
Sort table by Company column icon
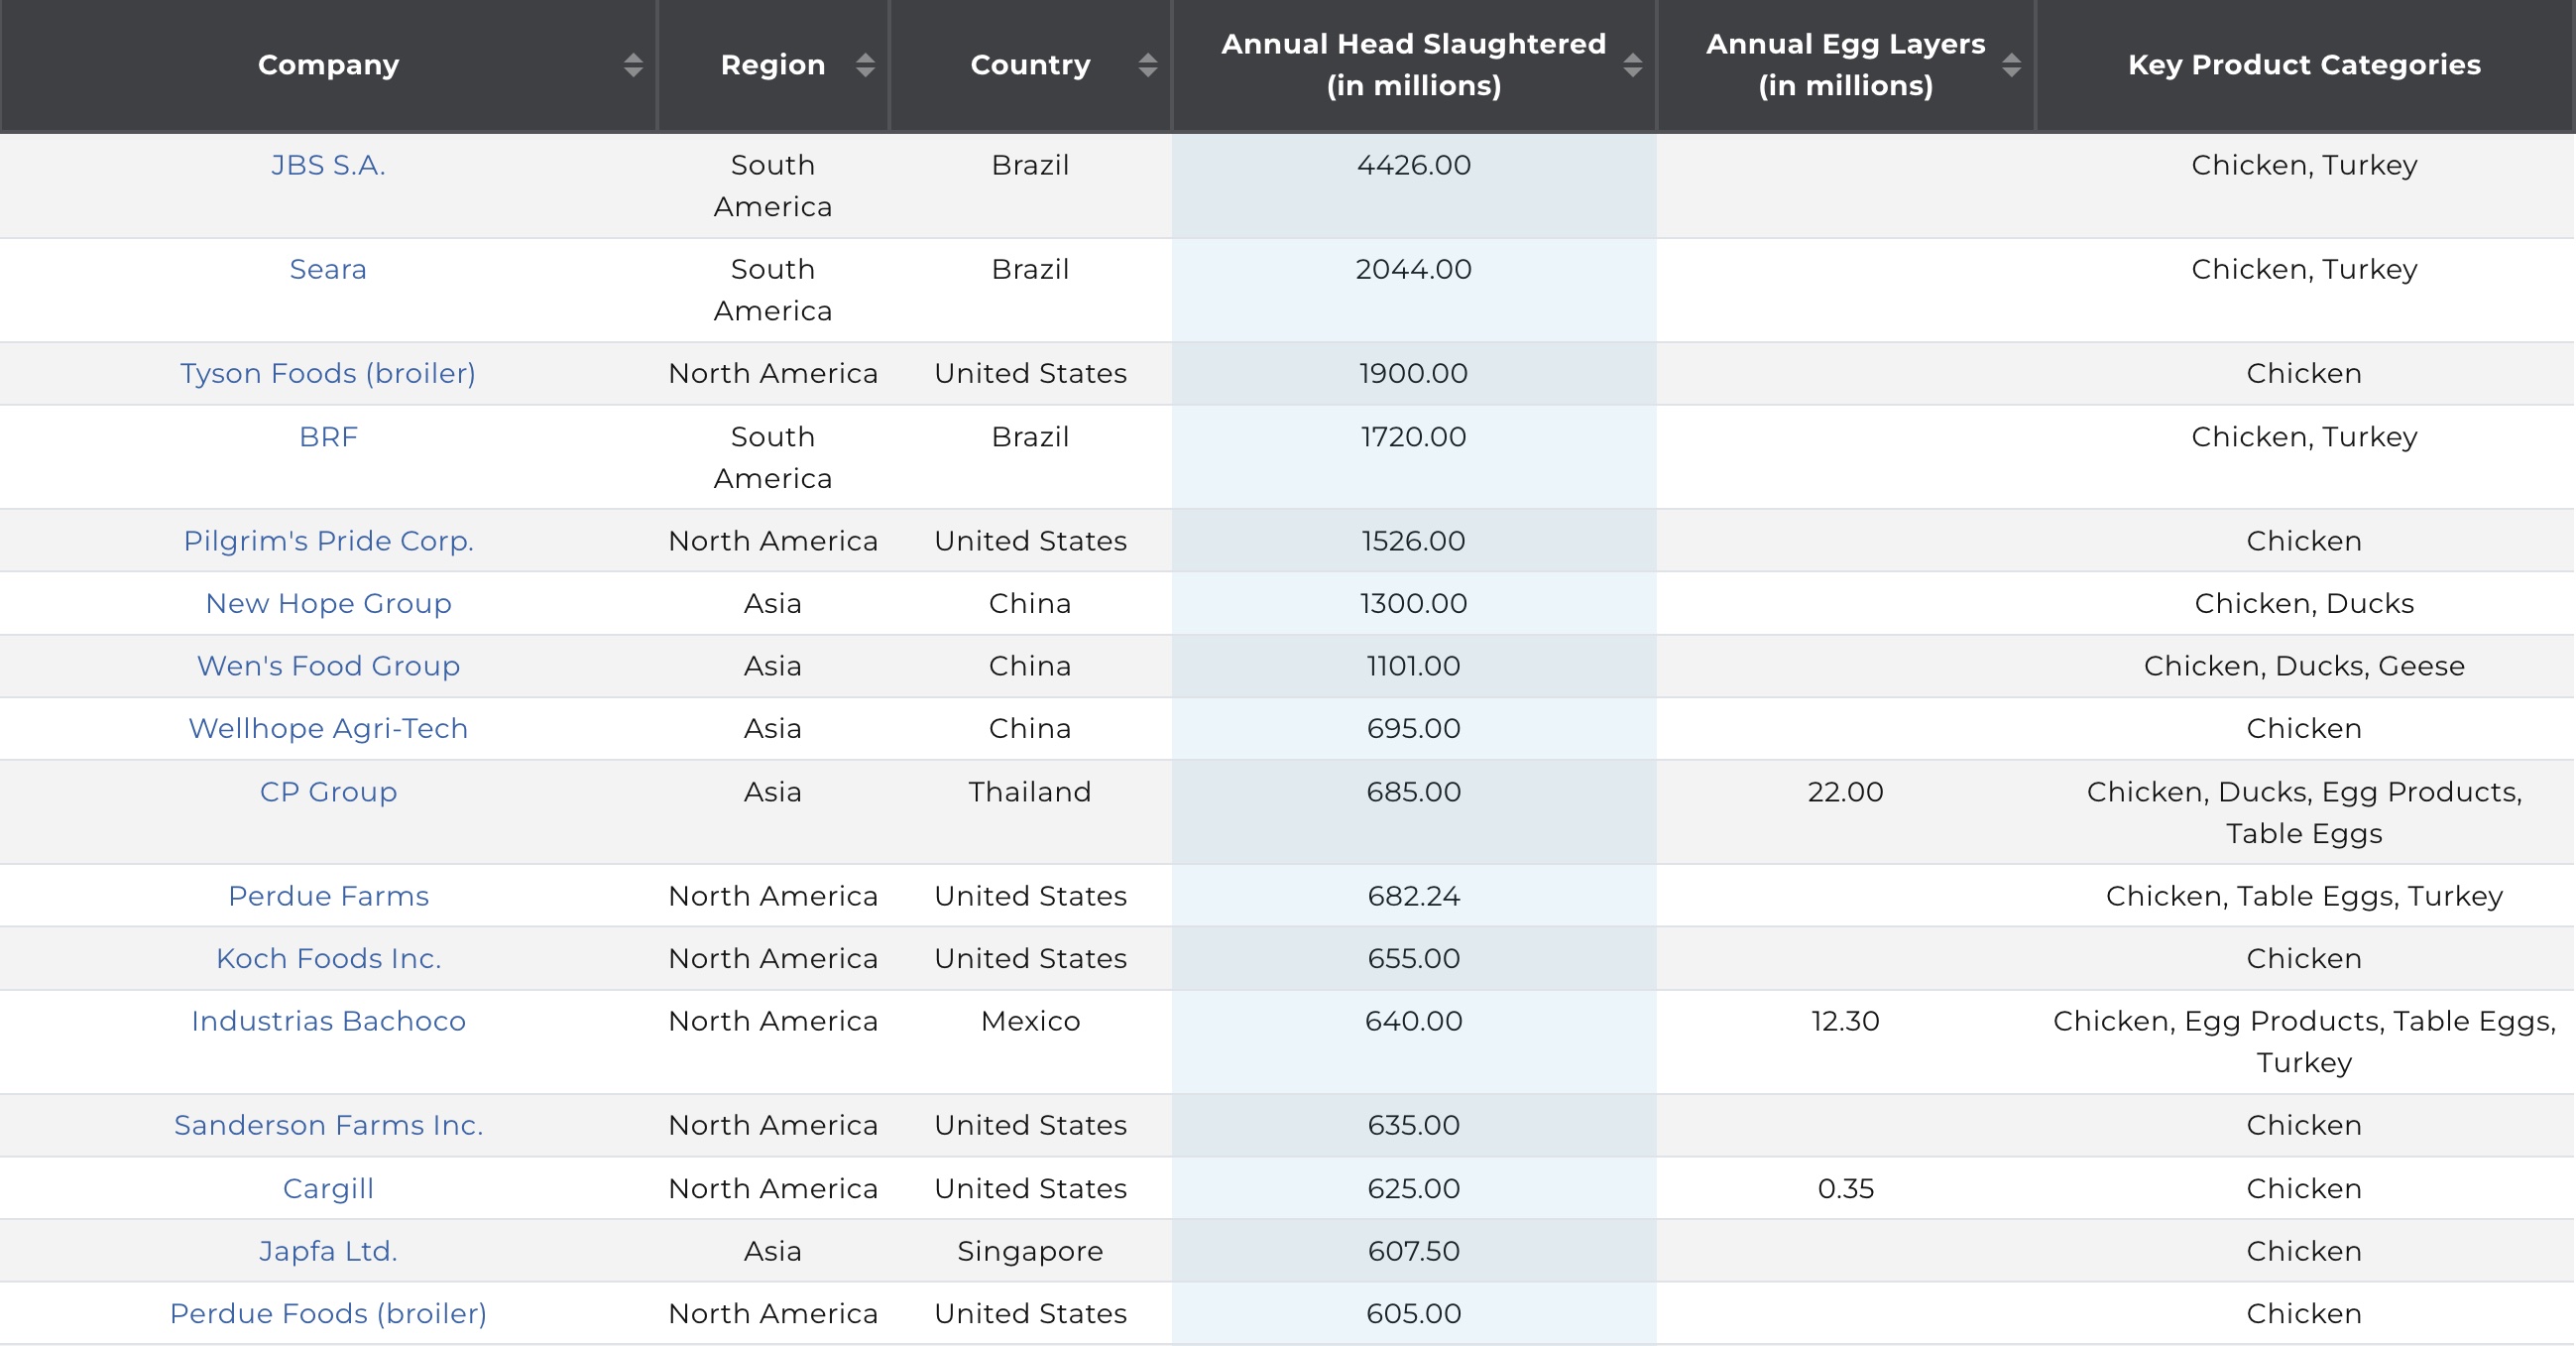click(x=632, y=65)
